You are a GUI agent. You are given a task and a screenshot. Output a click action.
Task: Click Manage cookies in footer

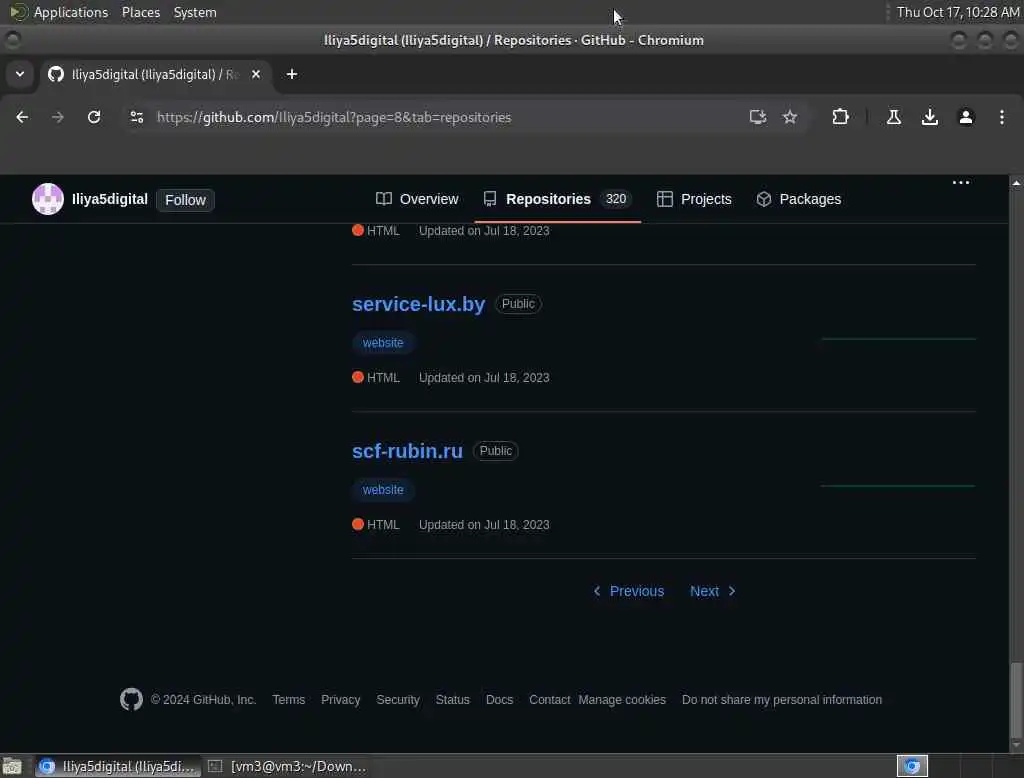[622, 699]
